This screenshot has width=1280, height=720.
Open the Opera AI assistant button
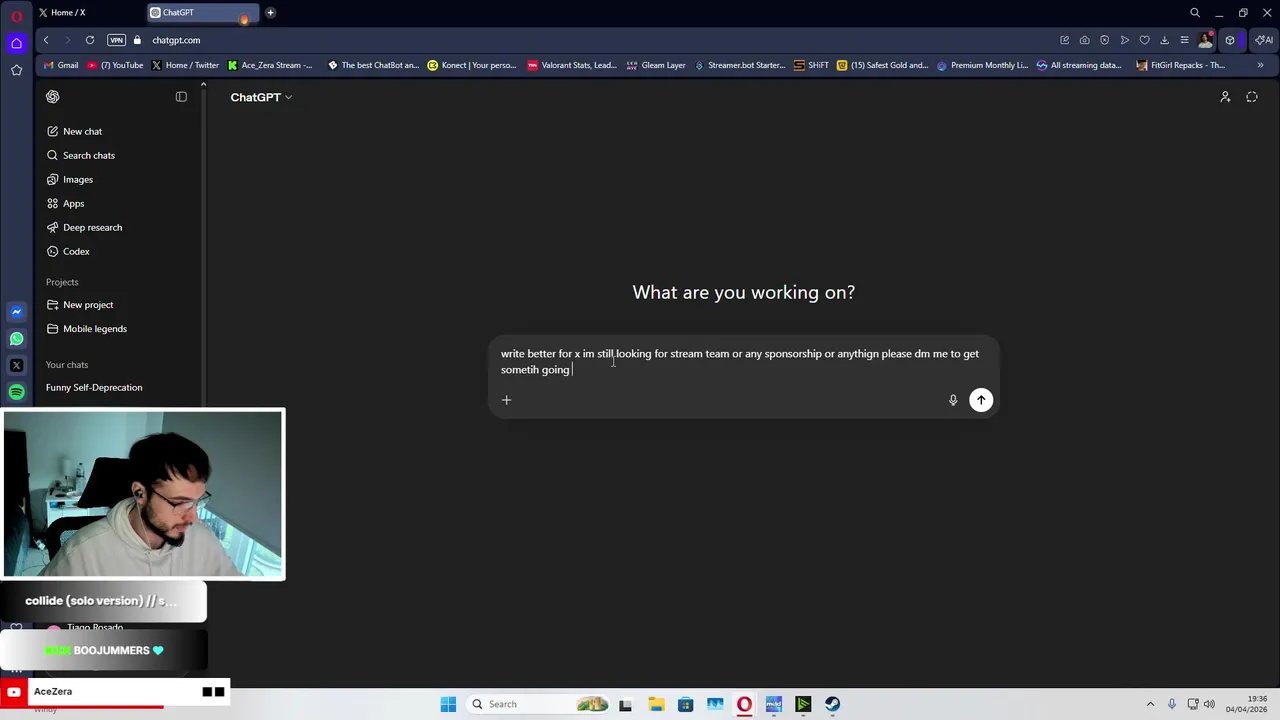click(x=1264, y=40)
